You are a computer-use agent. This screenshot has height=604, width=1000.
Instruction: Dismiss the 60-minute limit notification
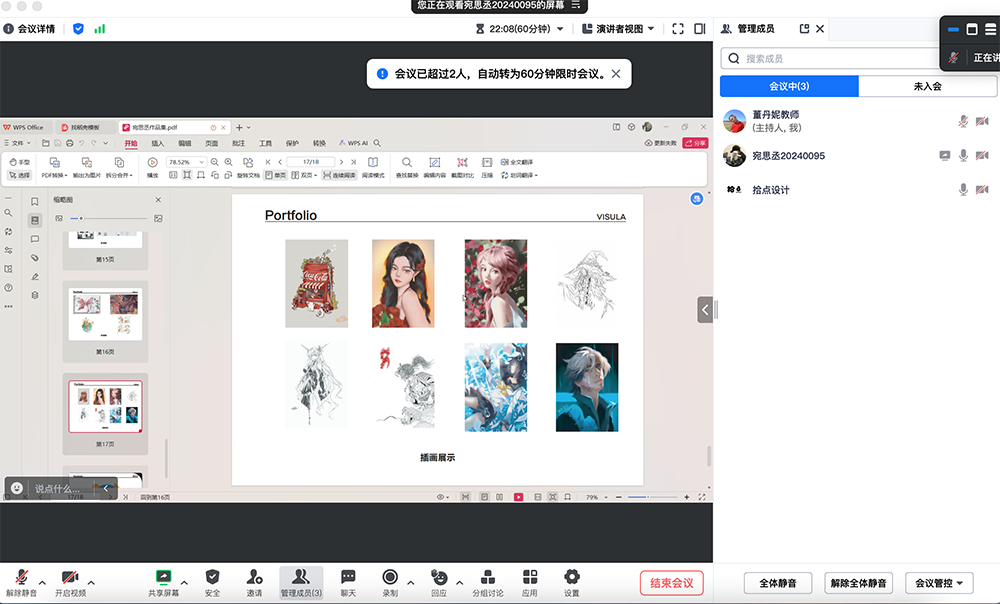coord(616,73)
